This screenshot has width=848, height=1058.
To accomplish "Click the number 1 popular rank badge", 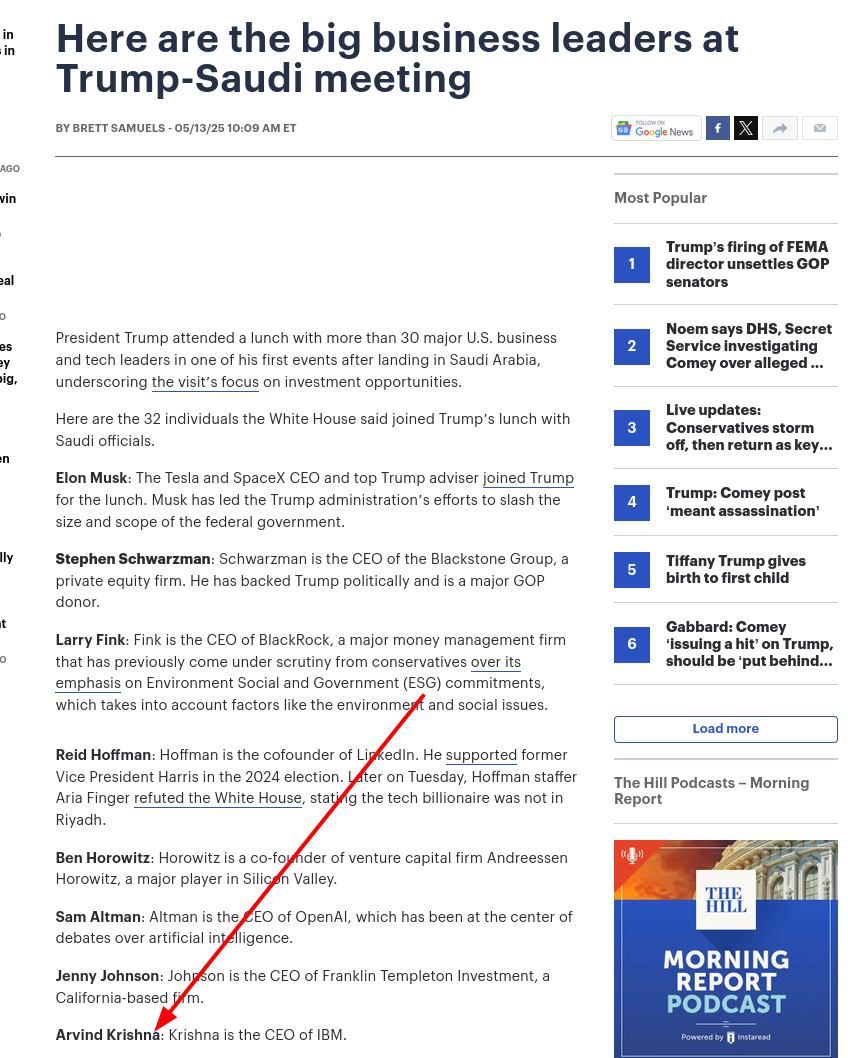I will [x=632, y=264].
